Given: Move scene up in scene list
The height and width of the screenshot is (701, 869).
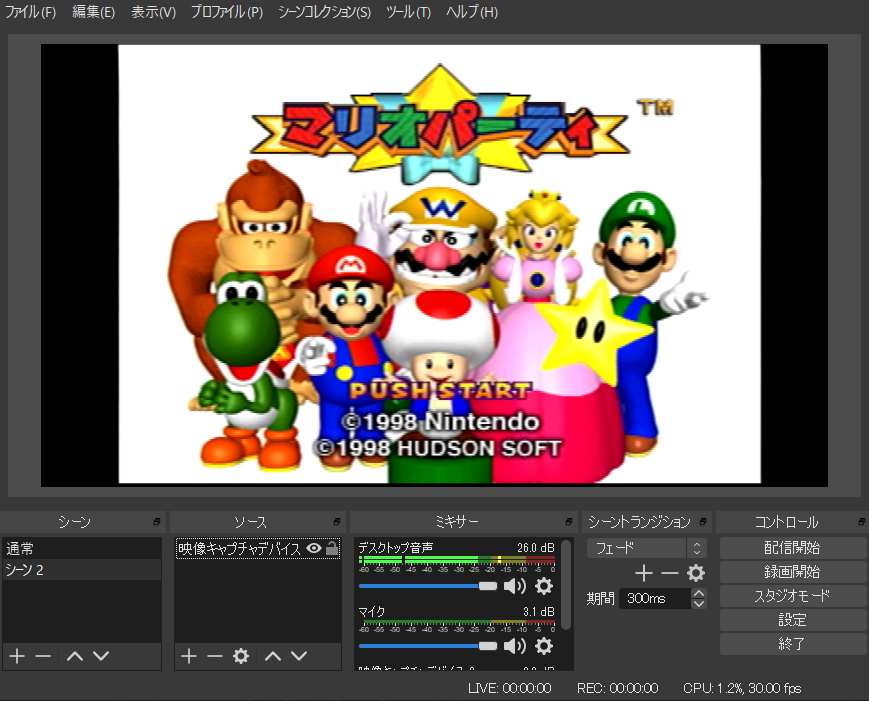Looking at the screenshot, I should click(x=75, y=656).
